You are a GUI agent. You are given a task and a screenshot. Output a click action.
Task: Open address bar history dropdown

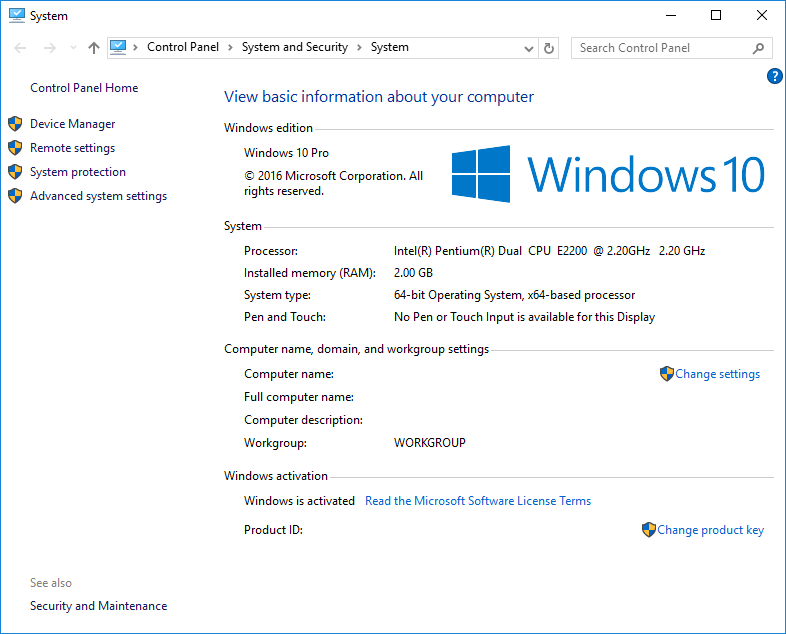[x=528, y=49]
